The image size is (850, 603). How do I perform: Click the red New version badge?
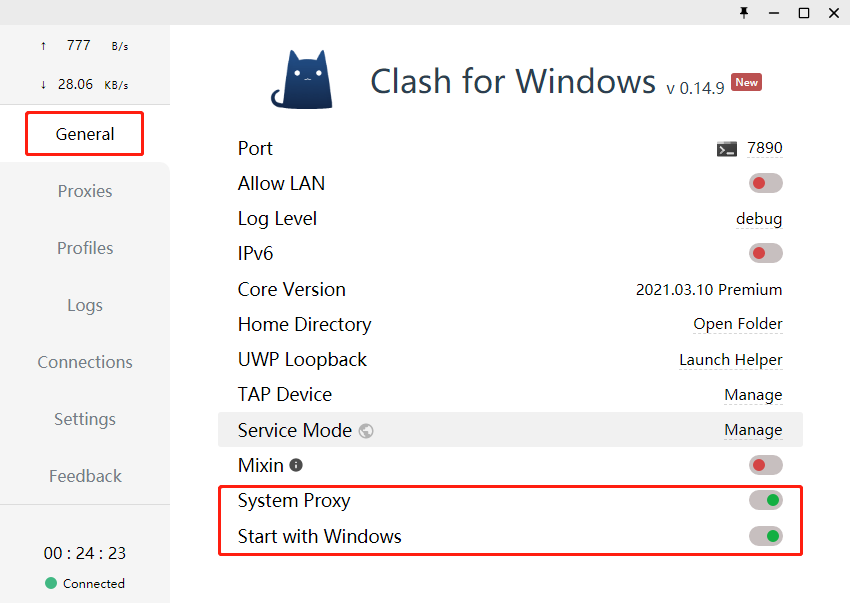pyautogui.click(x=746, y=82)
